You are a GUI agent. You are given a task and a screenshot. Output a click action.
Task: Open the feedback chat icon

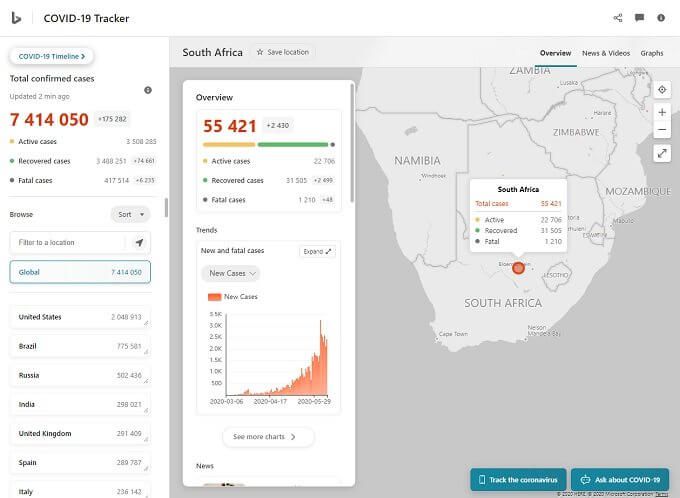tap(639, 18)
